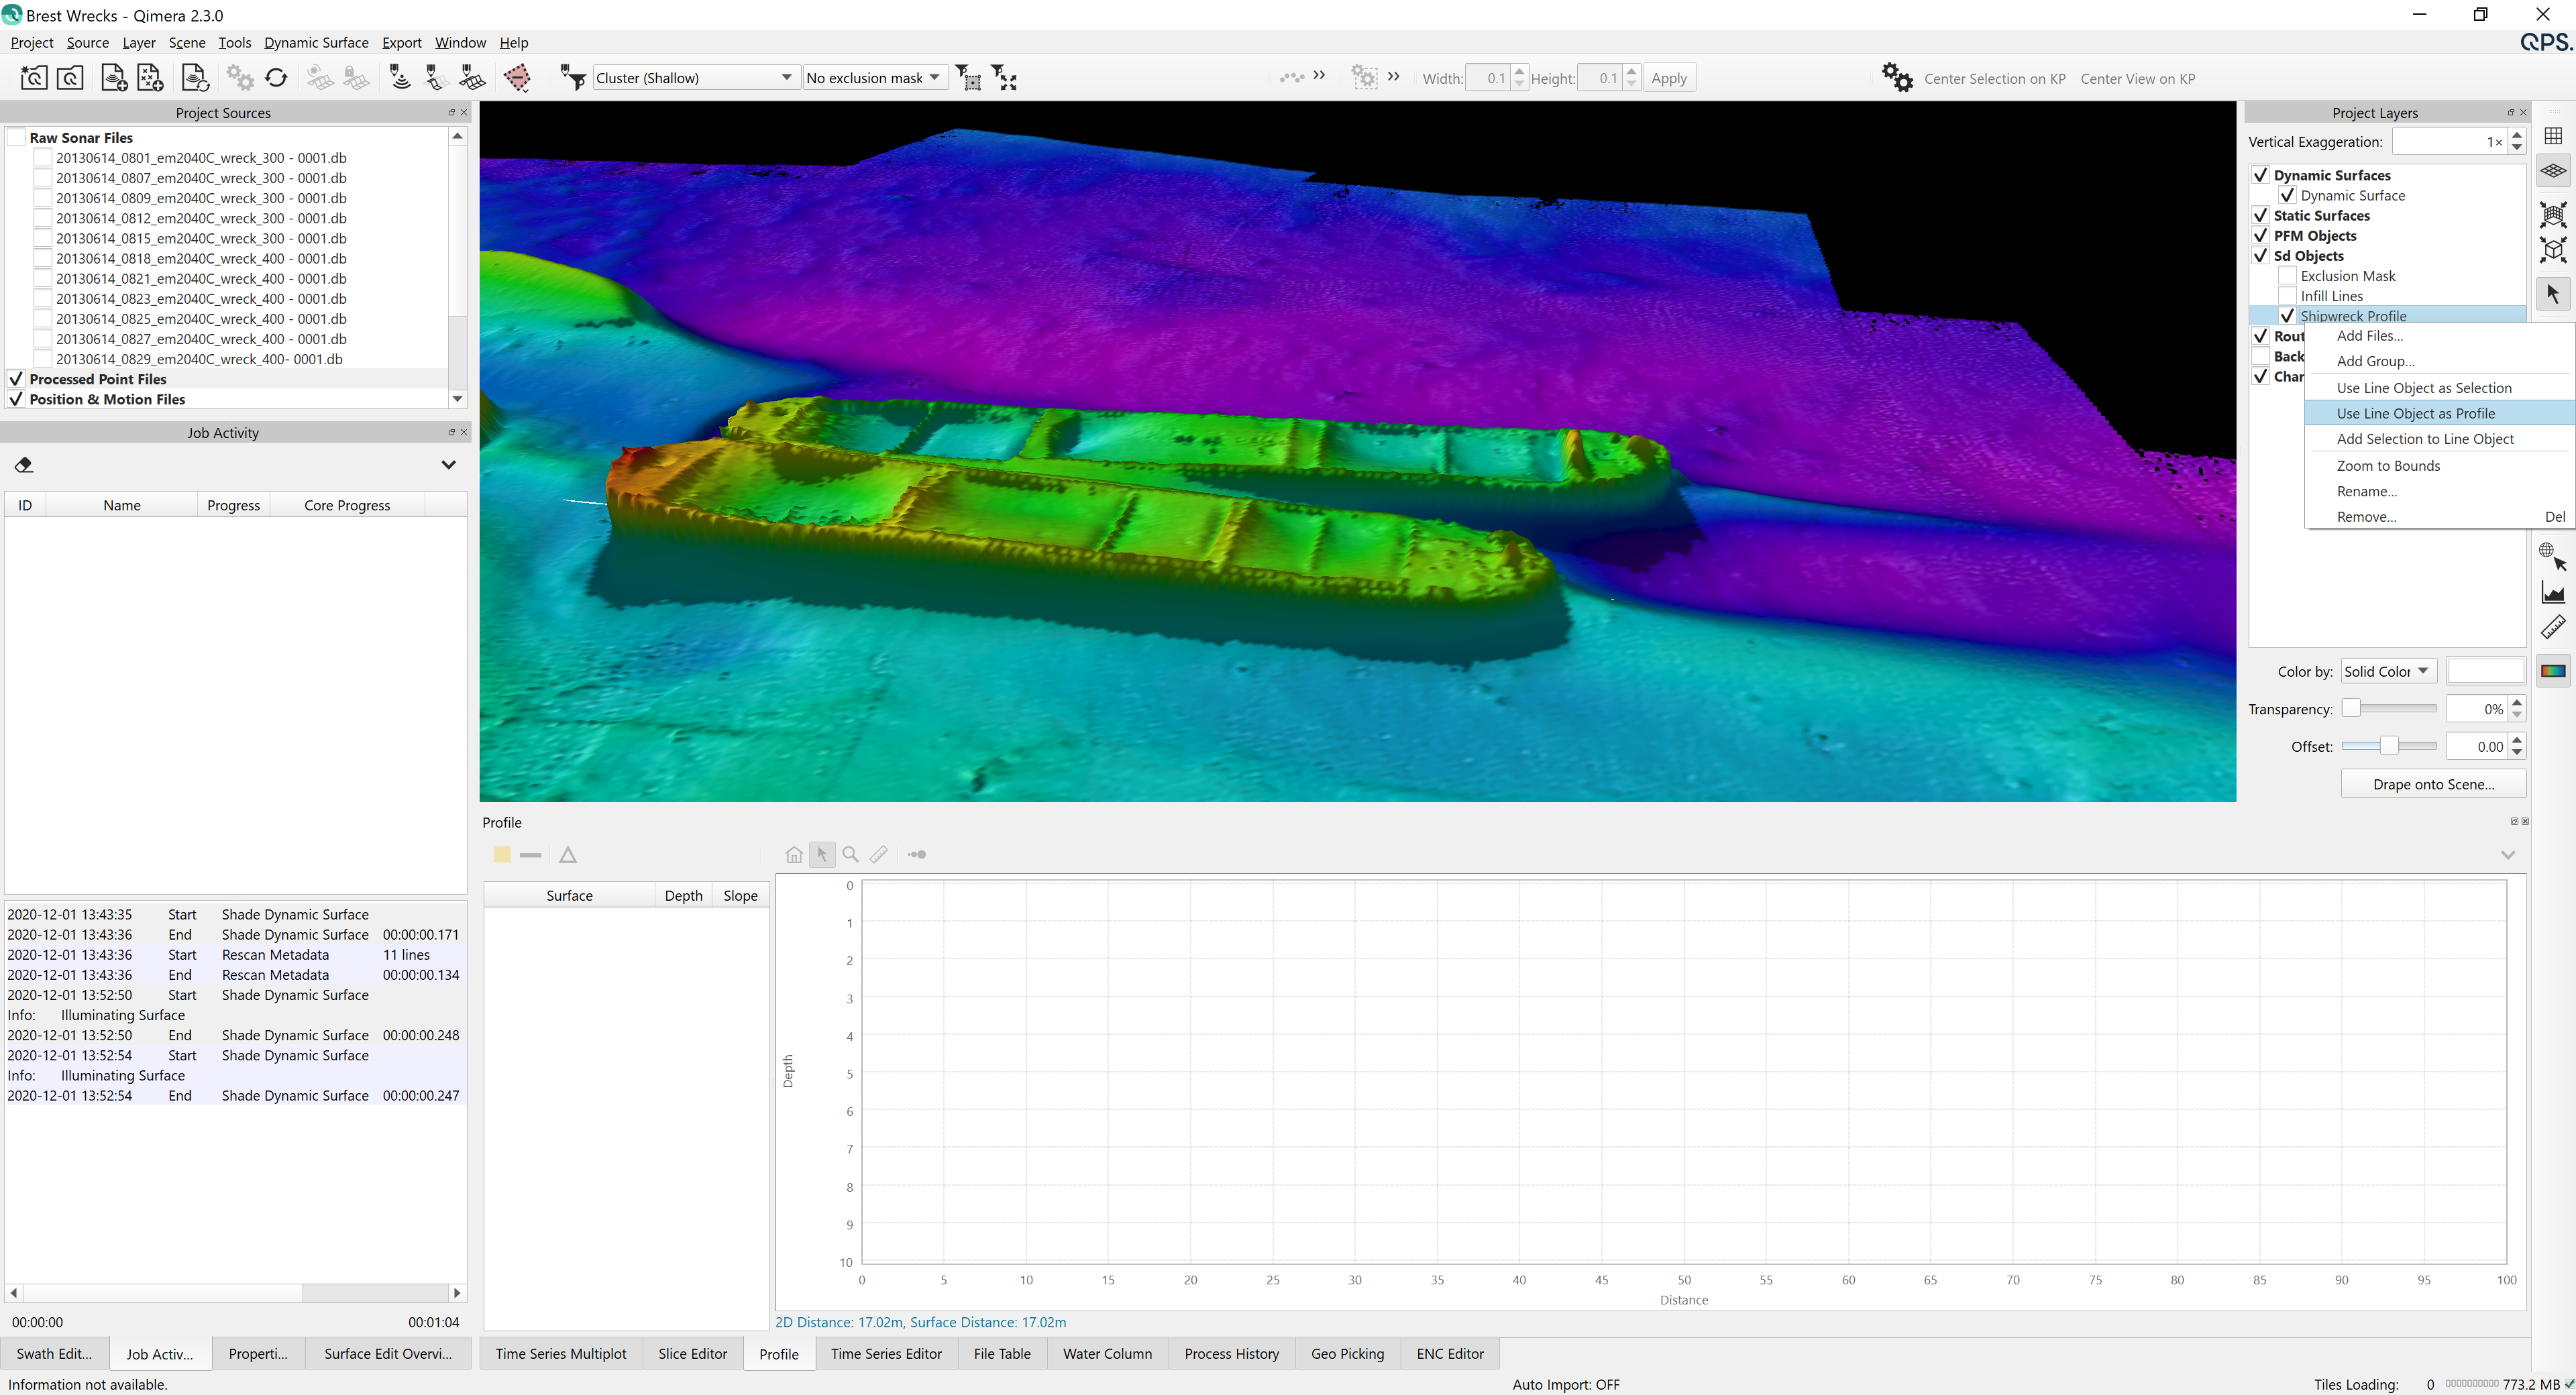
Task: Select the measure ruler tool in right toolbar
Action: coord(2552,628)
